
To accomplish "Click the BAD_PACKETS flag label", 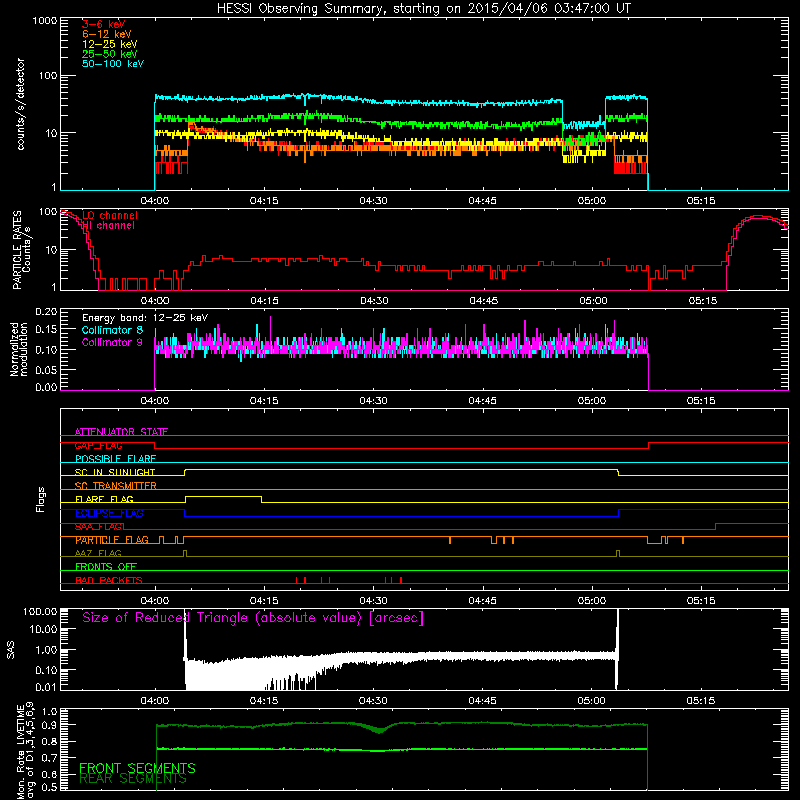I will (x=109, y=580).
